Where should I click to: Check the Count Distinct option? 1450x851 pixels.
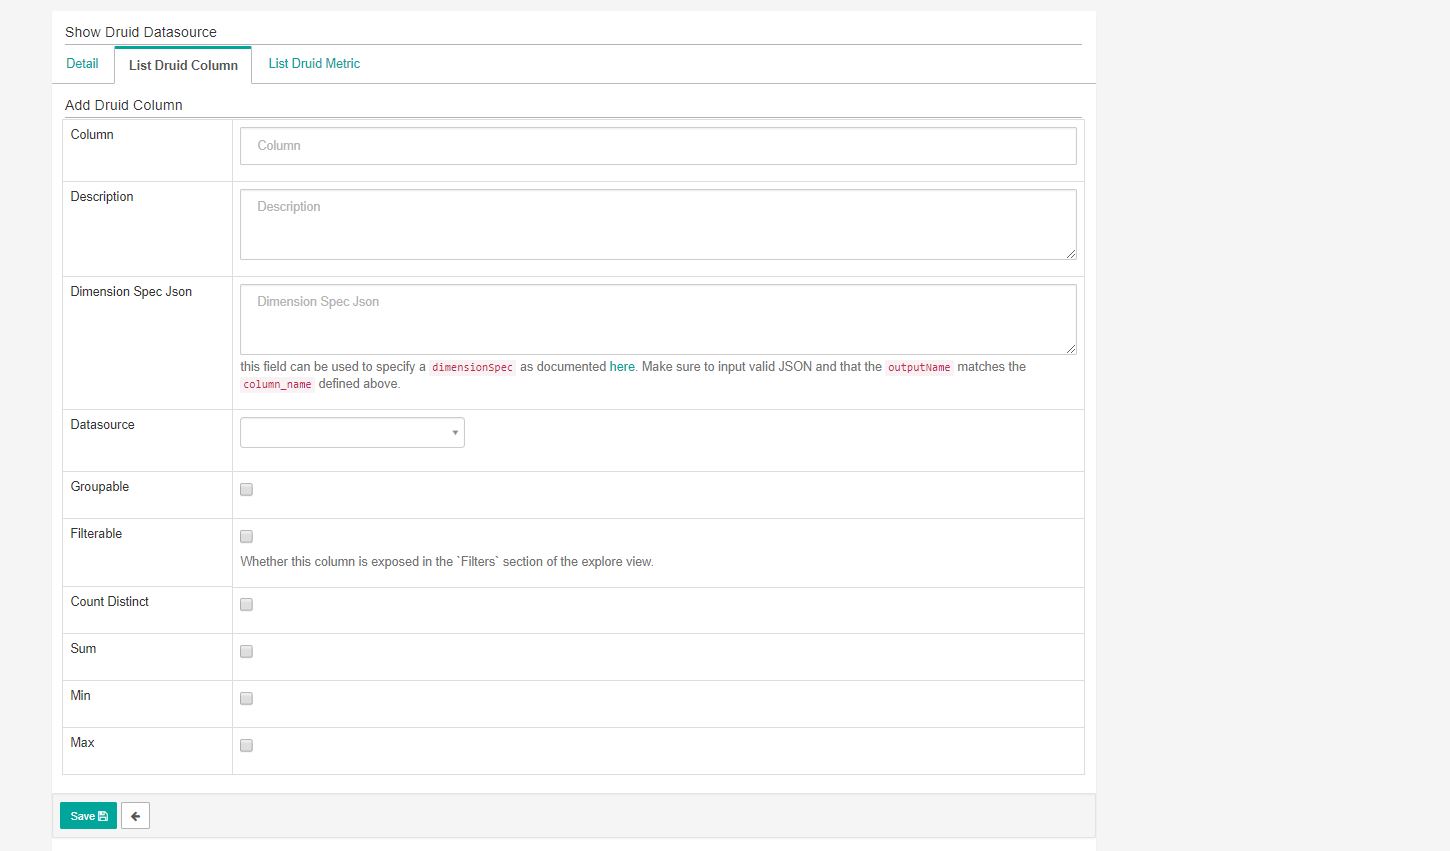[x=246, y=605]
